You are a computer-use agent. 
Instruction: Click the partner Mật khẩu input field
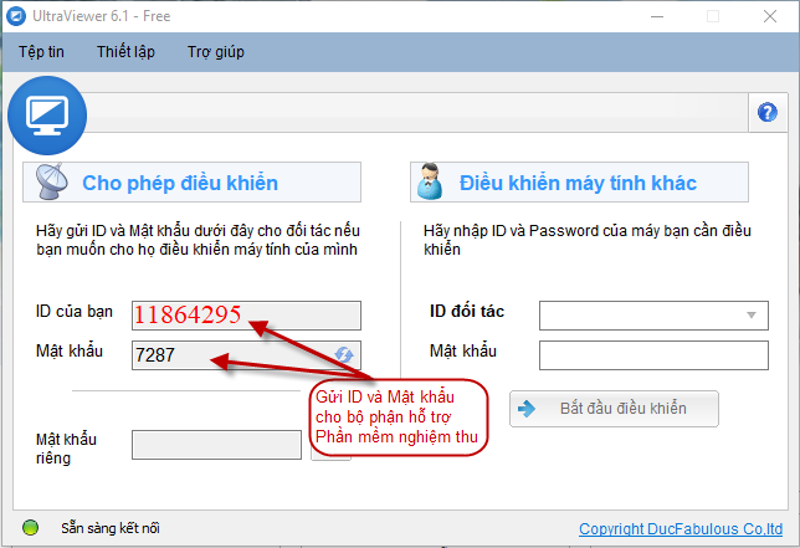click(x=654, y=355)
